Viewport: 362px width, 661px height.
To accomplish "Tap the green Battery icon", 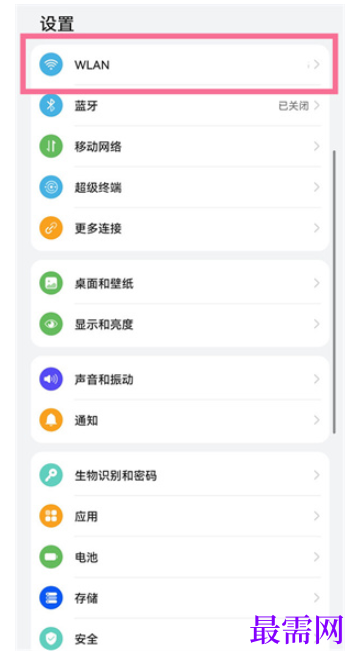I will (51, 557).
